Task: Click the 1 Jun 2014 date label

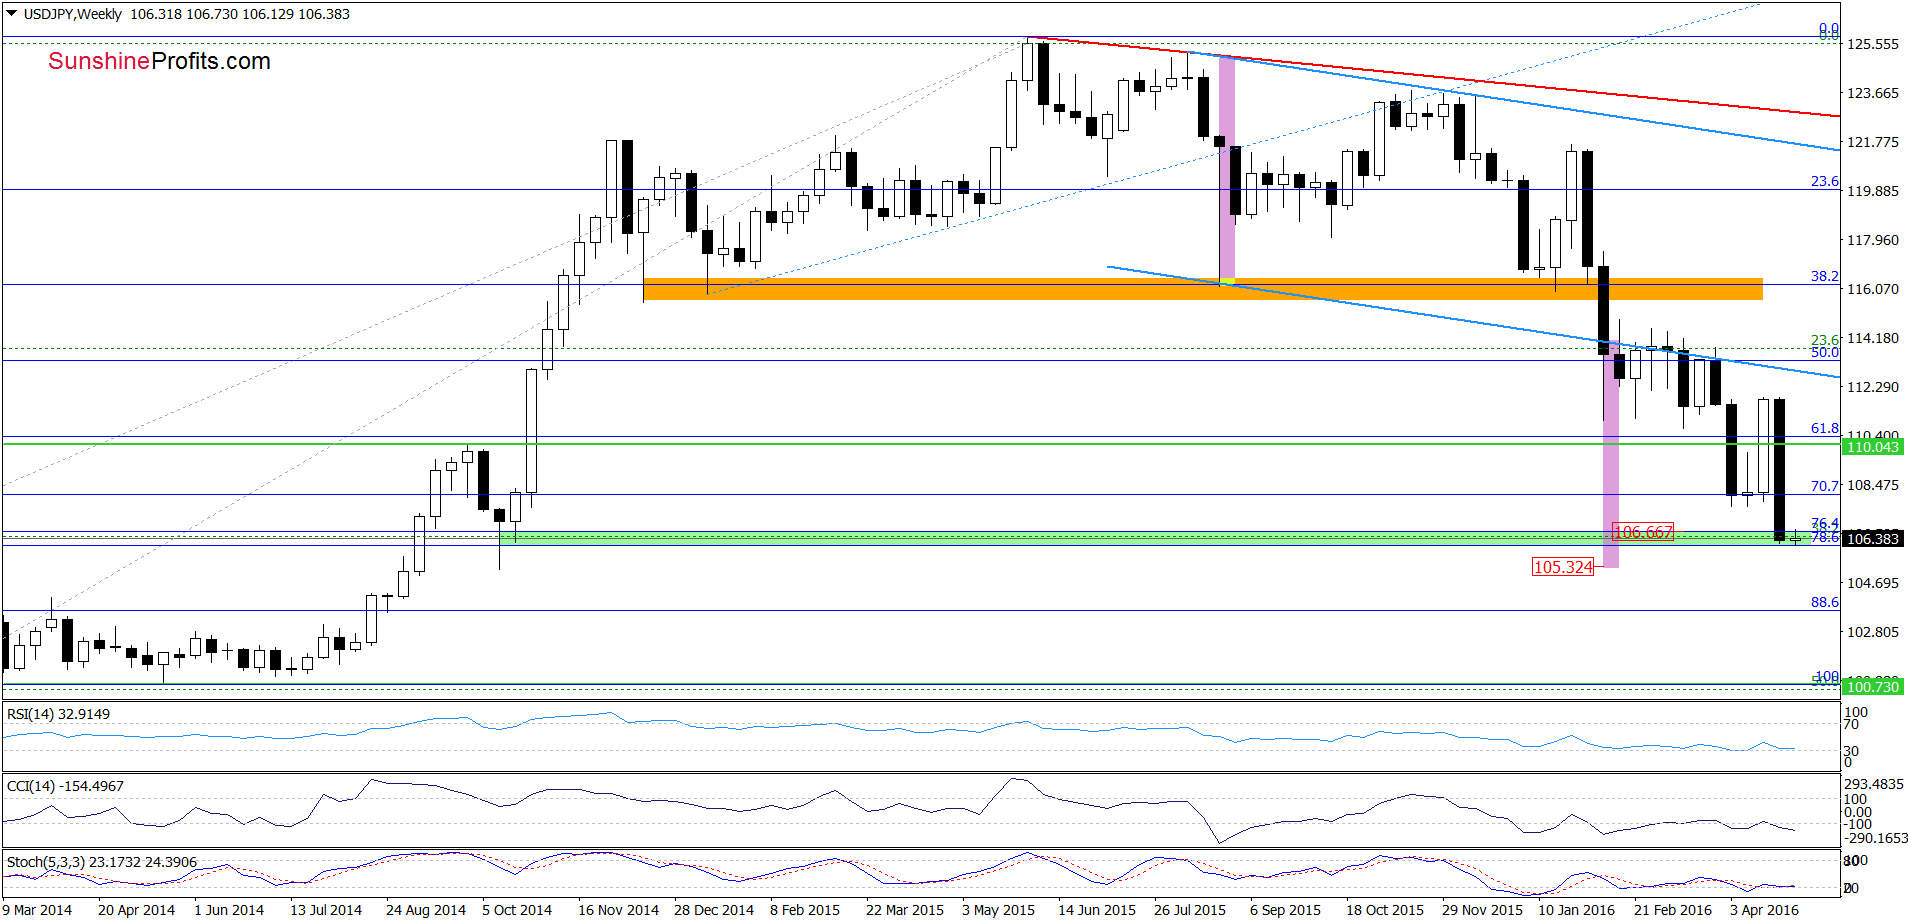Action: click(229, 910)
